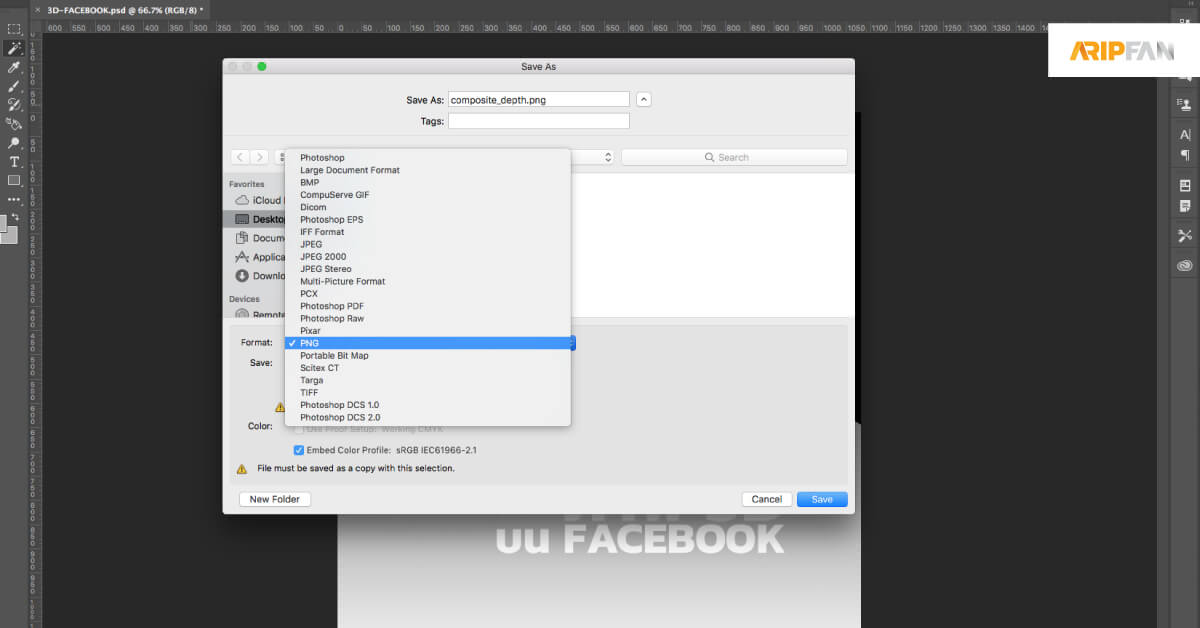Open Remote Disc under Devices
The image size is (1200, 628).
tap(258, 314)
